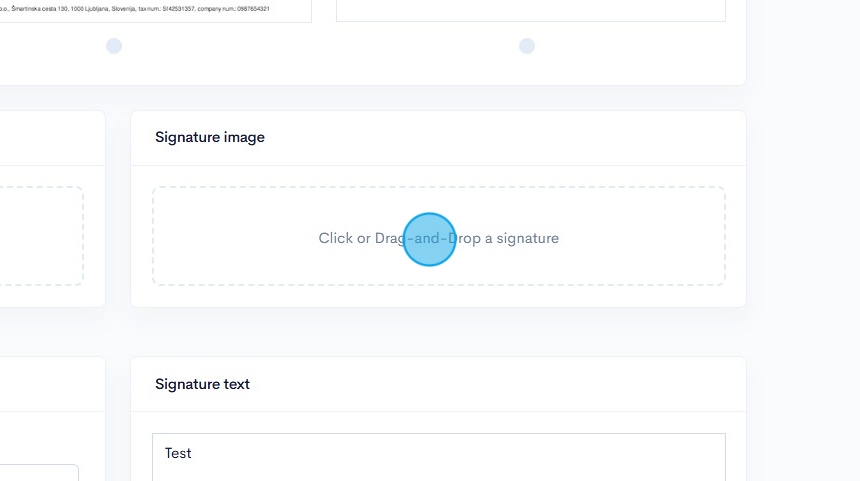Click the partially visible dashed upload area at left

[40, 236]
